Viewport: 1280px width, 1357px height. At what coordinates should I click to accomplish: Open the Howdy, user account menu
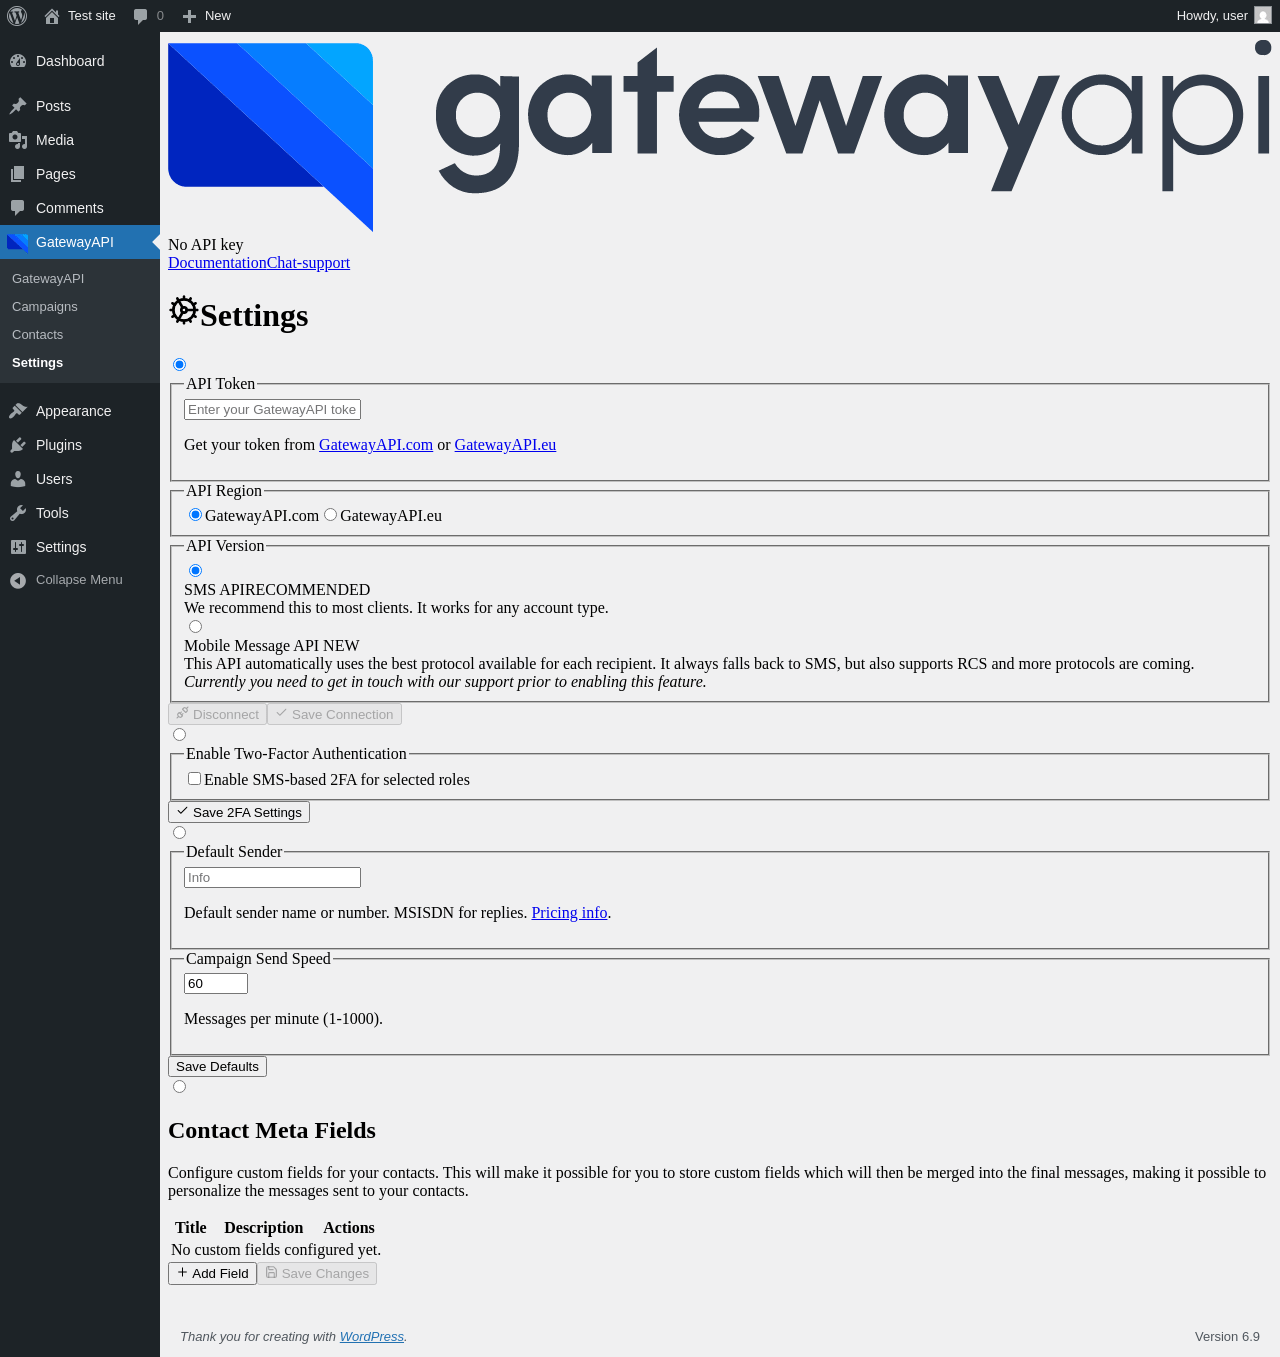(1224, 16)
